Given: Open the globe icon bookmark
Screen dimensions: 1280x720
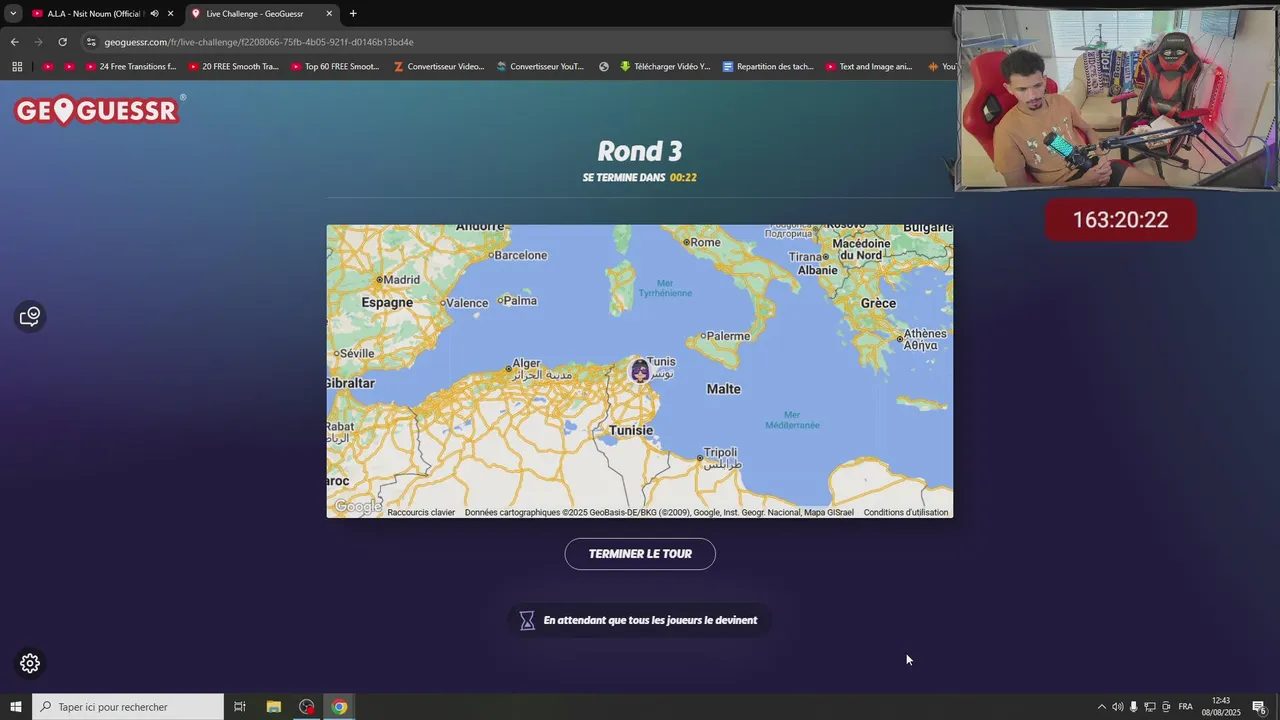Looking at the screenshot, I should tap(604, 67).
